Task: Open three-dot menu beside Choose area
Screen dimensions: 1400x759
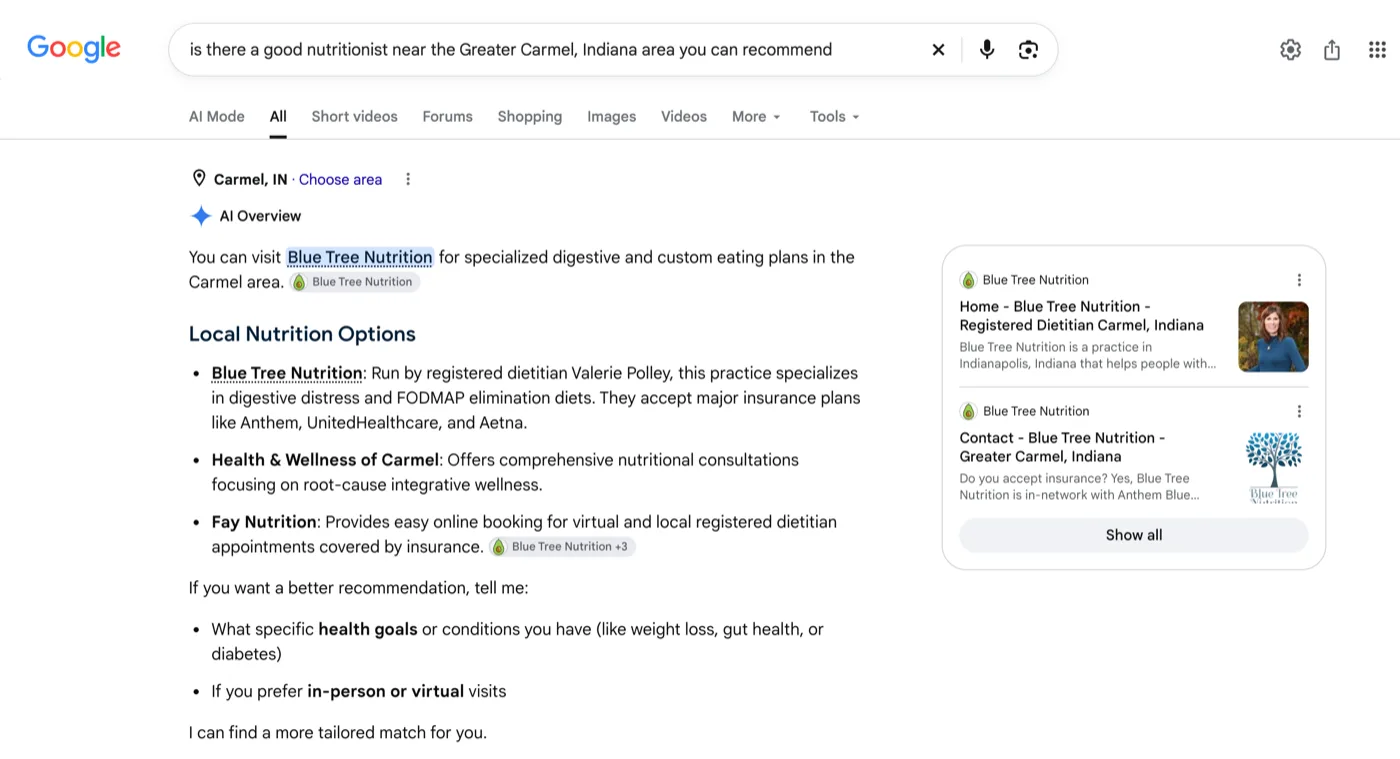Action: click(407, 179)
